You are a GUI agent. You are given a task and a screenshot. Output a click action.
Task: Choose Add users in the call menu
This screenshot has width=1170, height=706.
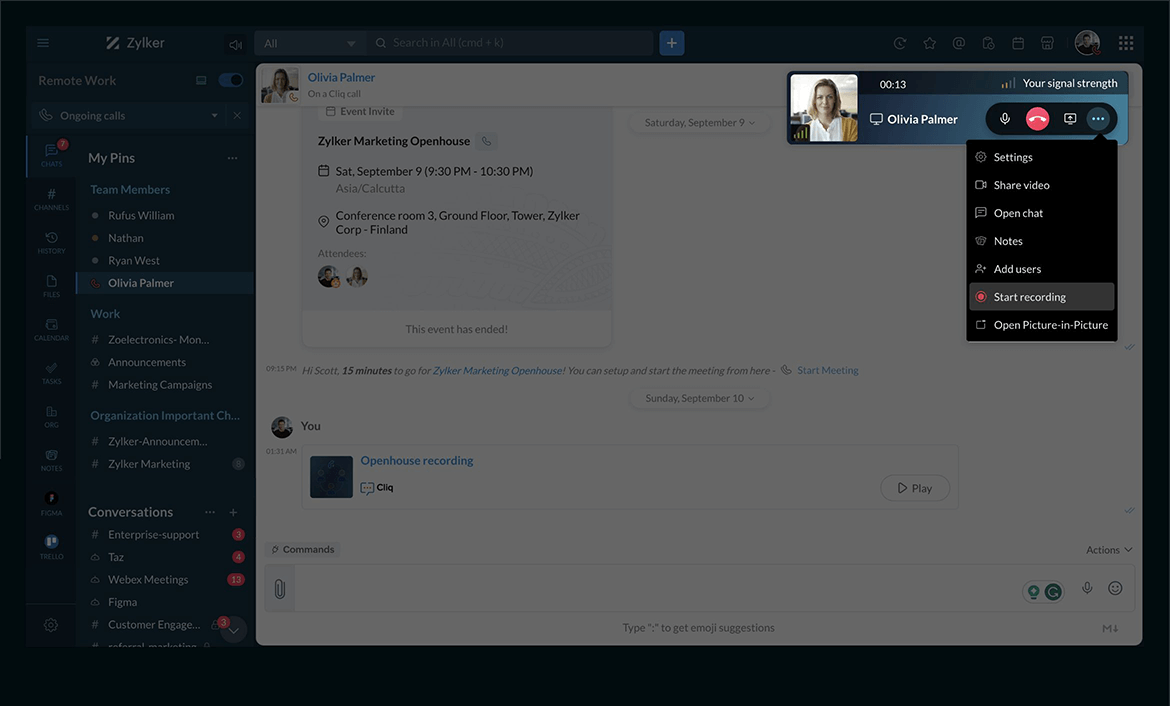(x=1017, y=269)
